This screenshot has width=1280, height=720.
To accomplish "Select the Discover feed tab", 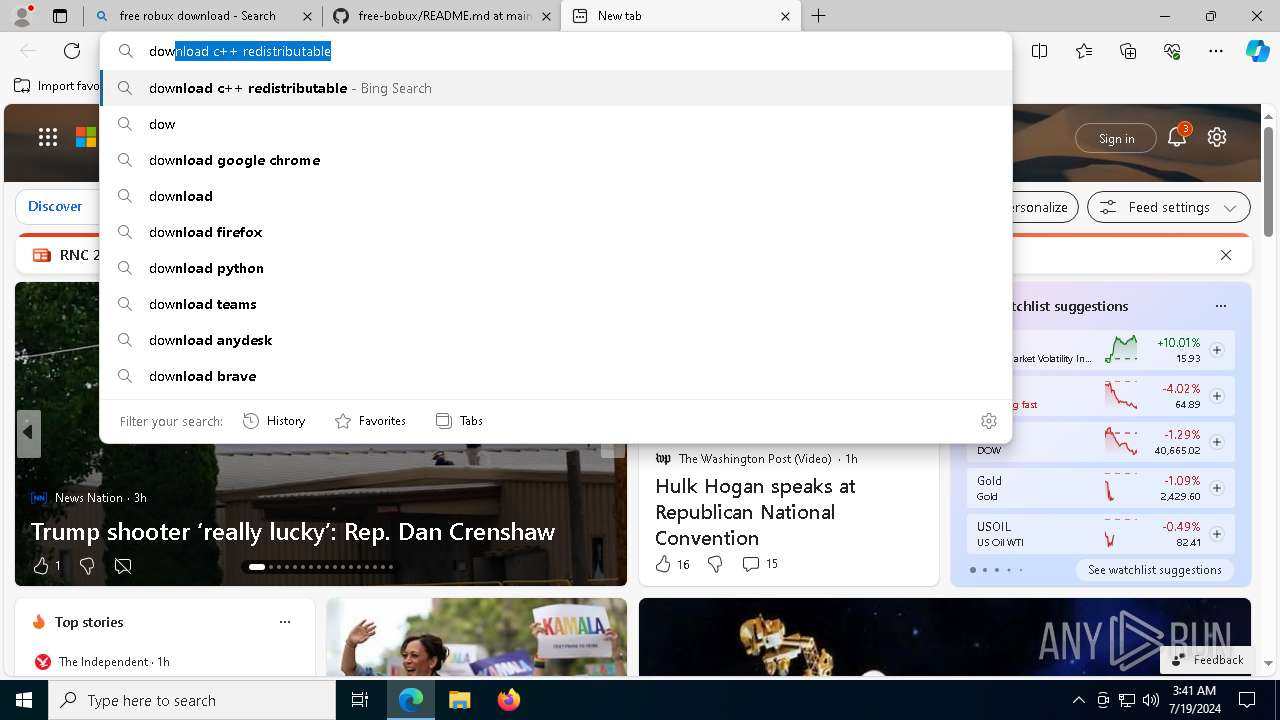I will [55, 206].
